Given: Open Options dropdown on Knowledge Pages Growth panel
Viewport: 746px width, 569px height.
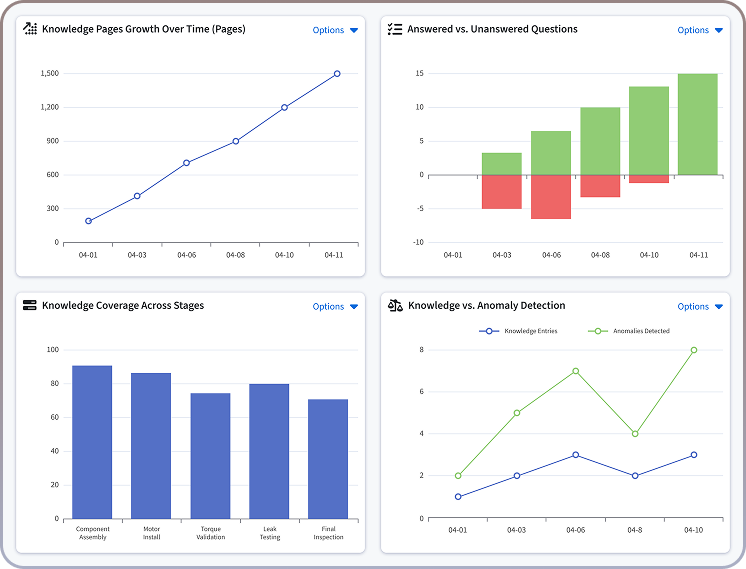Looking at the screenshot, I should click(x=335, y=30).
